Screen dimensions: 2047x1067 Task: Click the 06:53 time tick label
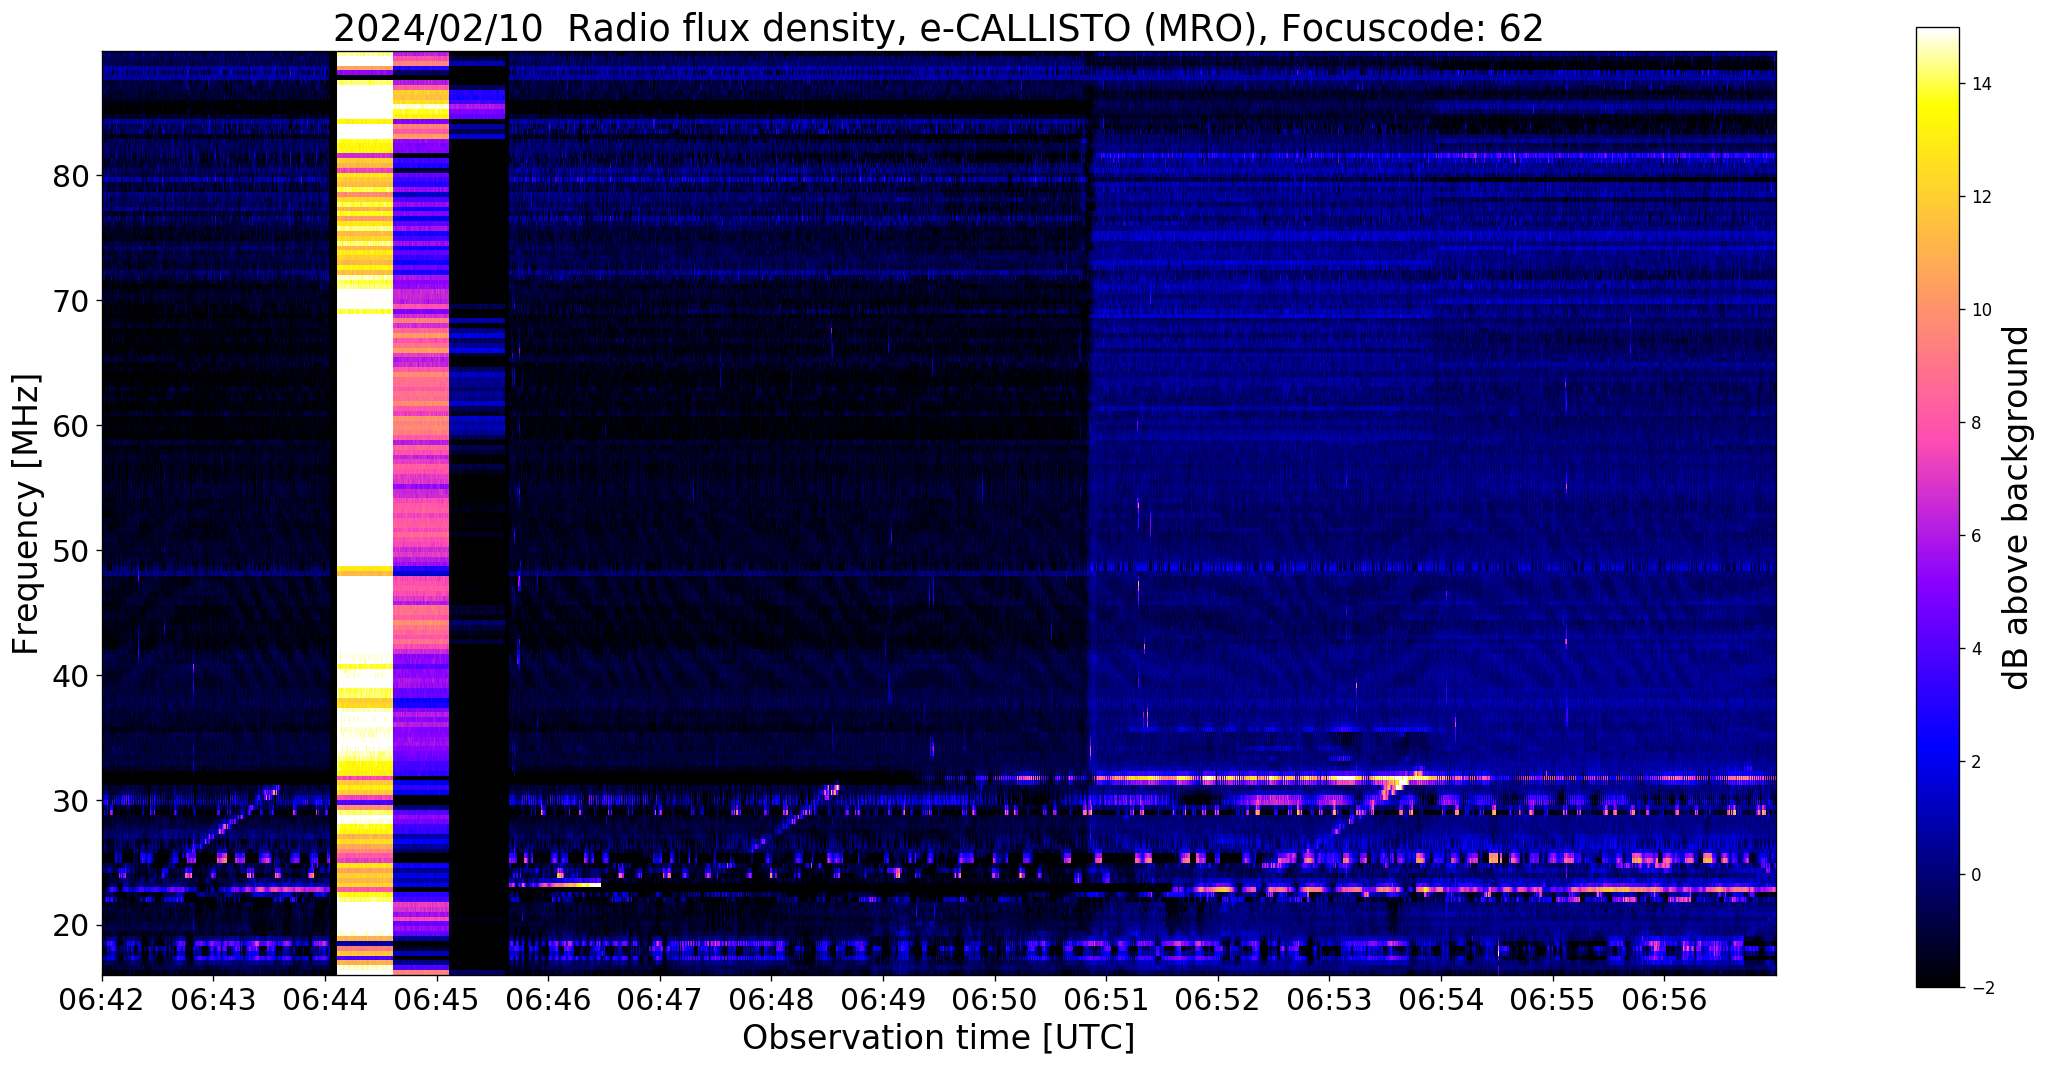(1329, 1000)
